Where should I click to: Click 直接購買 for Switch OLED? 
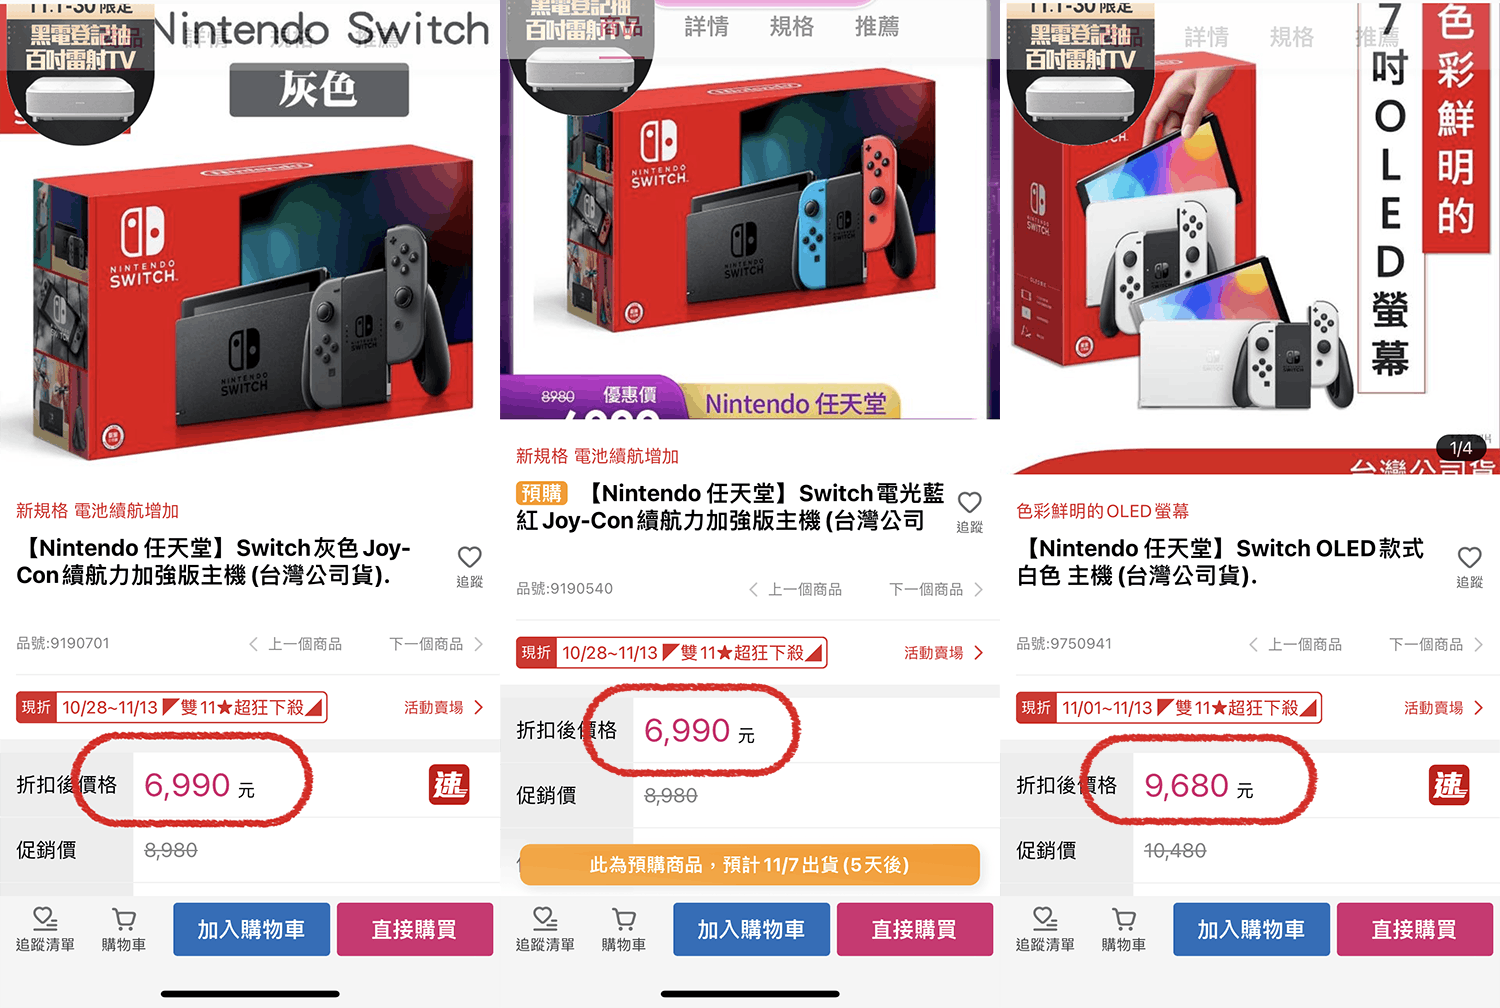[x=1414, y=929]
